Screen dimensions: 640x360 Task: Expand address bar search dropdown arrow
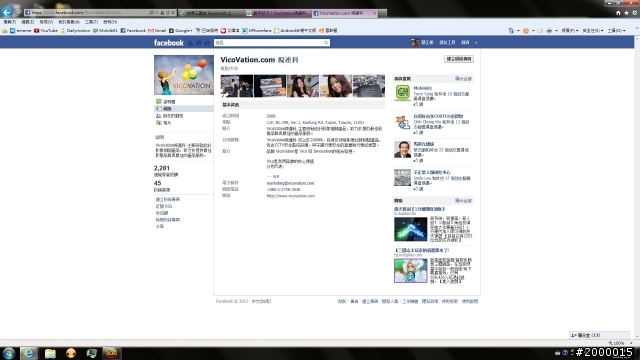156,13
